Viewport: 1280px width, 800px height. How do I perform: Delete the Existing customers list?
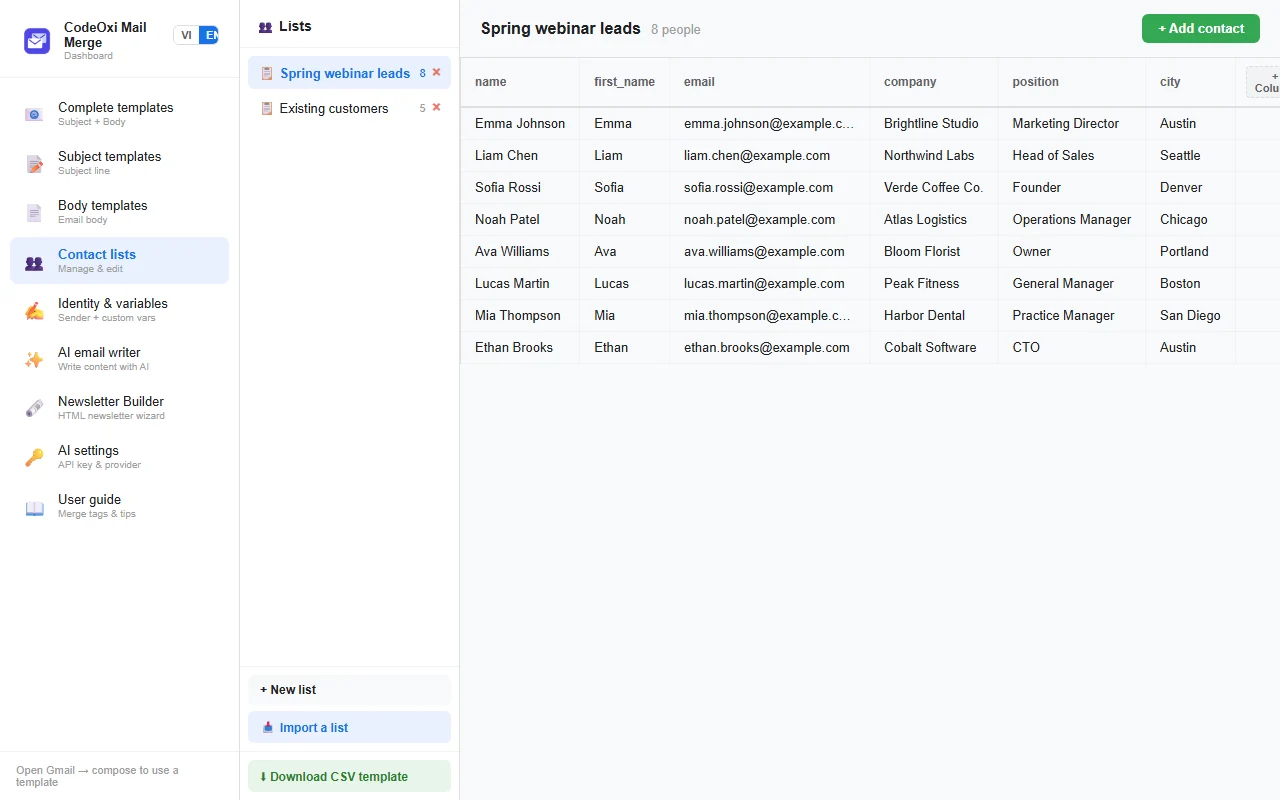tap(436, 107)
